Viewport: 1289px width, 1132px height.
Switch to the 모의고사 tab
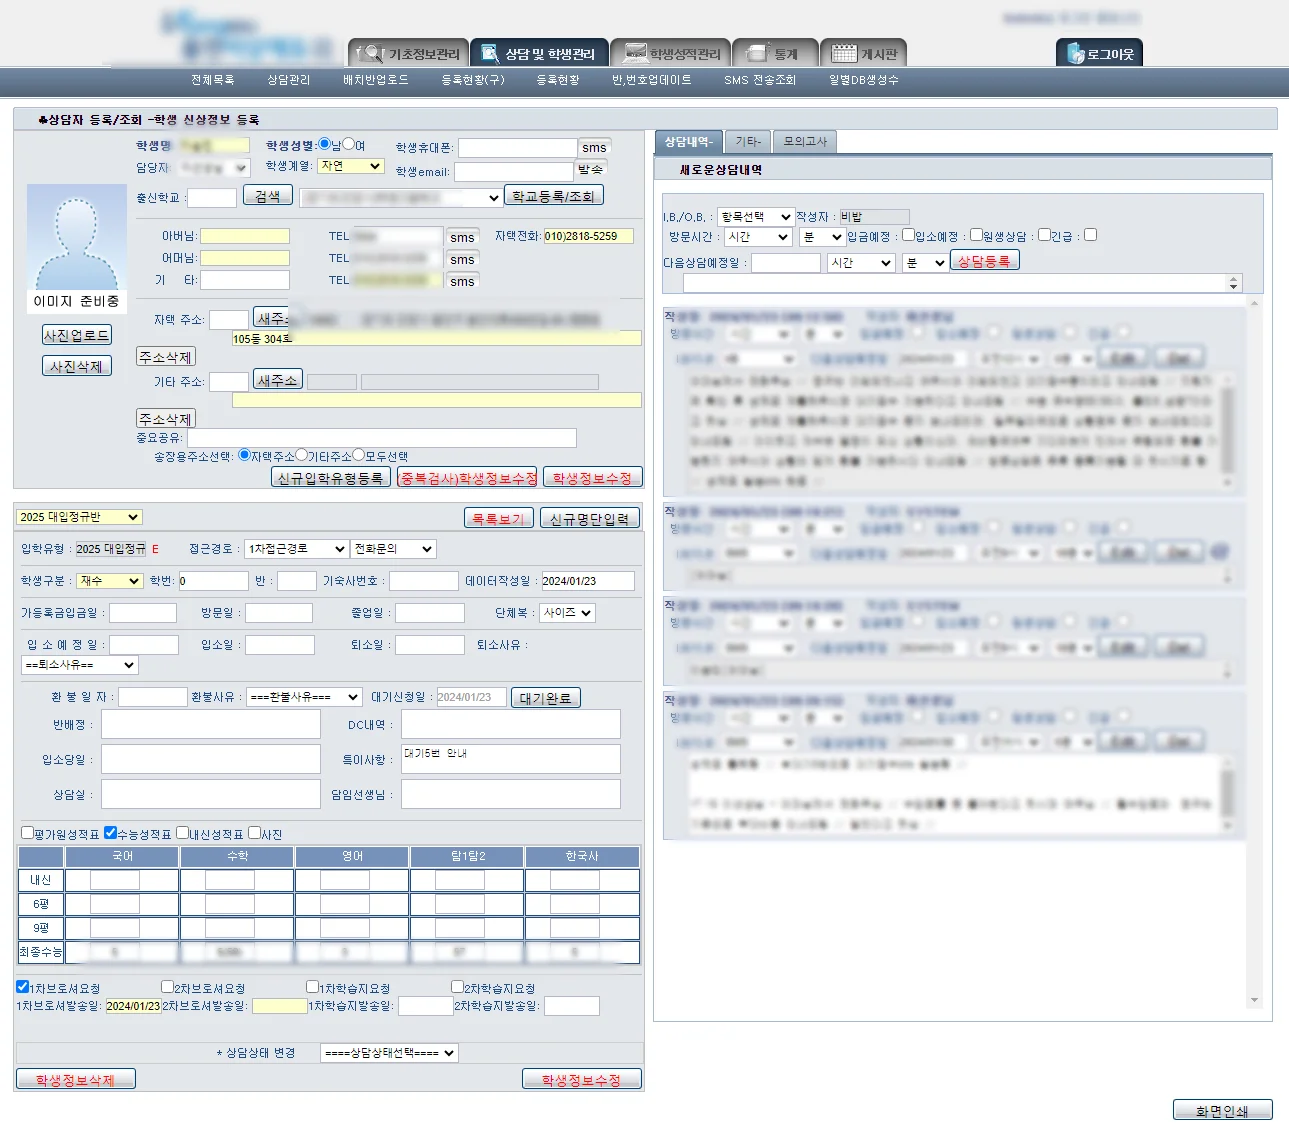tap(805, 142)
